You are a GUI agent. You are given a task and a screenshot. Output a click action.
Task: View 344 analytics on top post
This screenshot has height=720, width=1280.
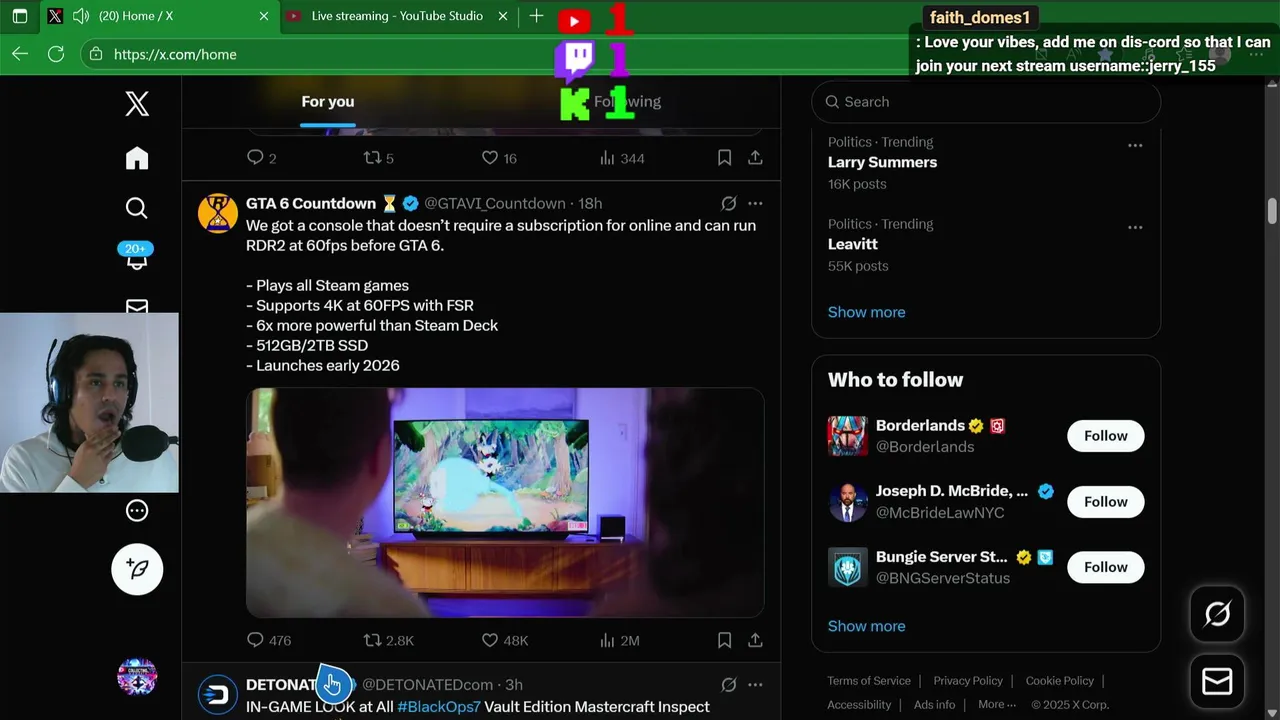click(621, 158)
